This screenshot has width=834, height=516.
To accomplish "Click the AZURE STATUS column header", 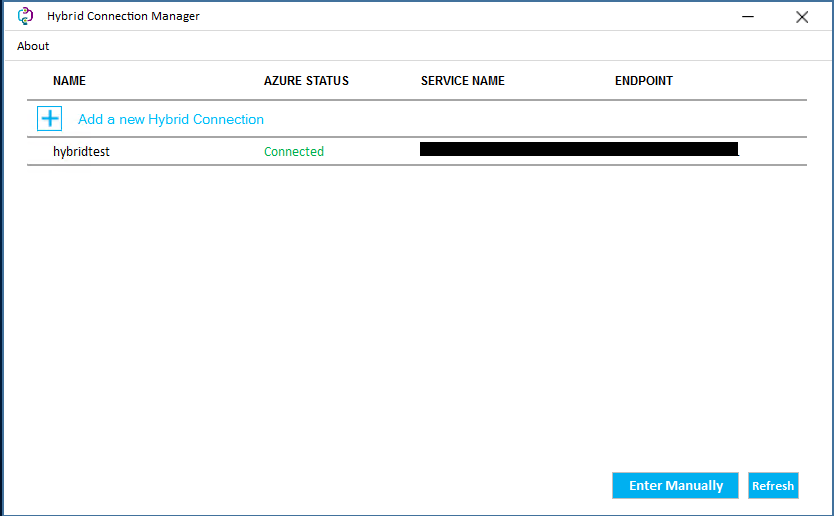I will (306, 81).
